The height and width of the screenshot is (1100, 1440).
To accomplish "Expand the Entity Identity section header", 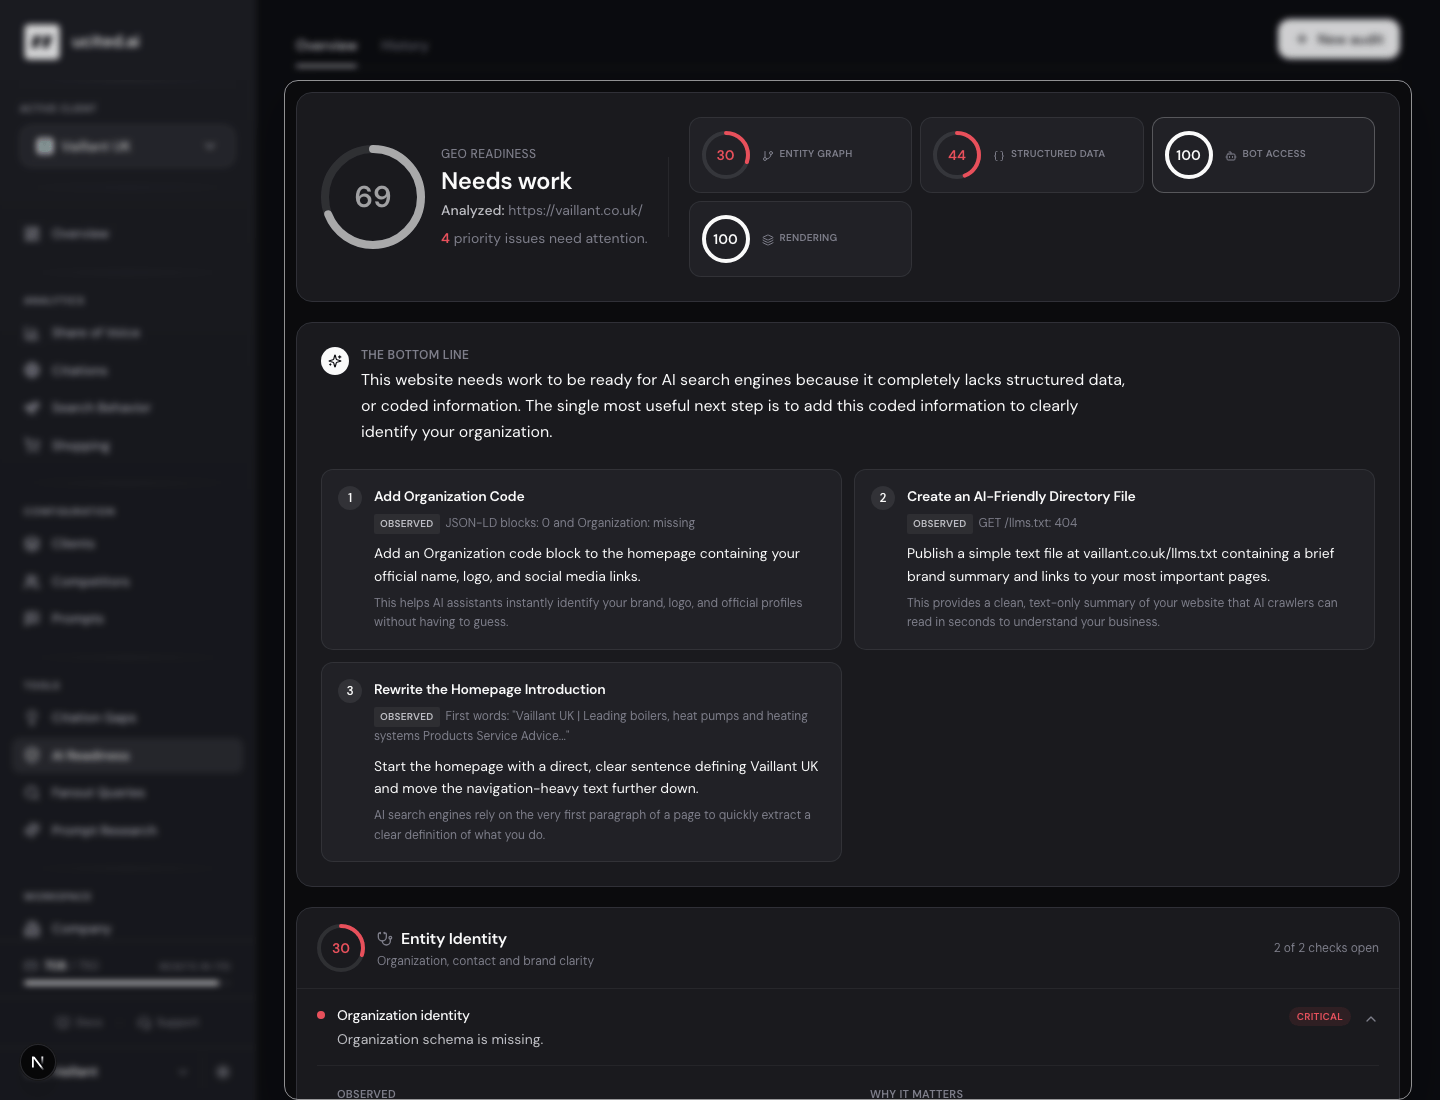I will tap(848, 948).
